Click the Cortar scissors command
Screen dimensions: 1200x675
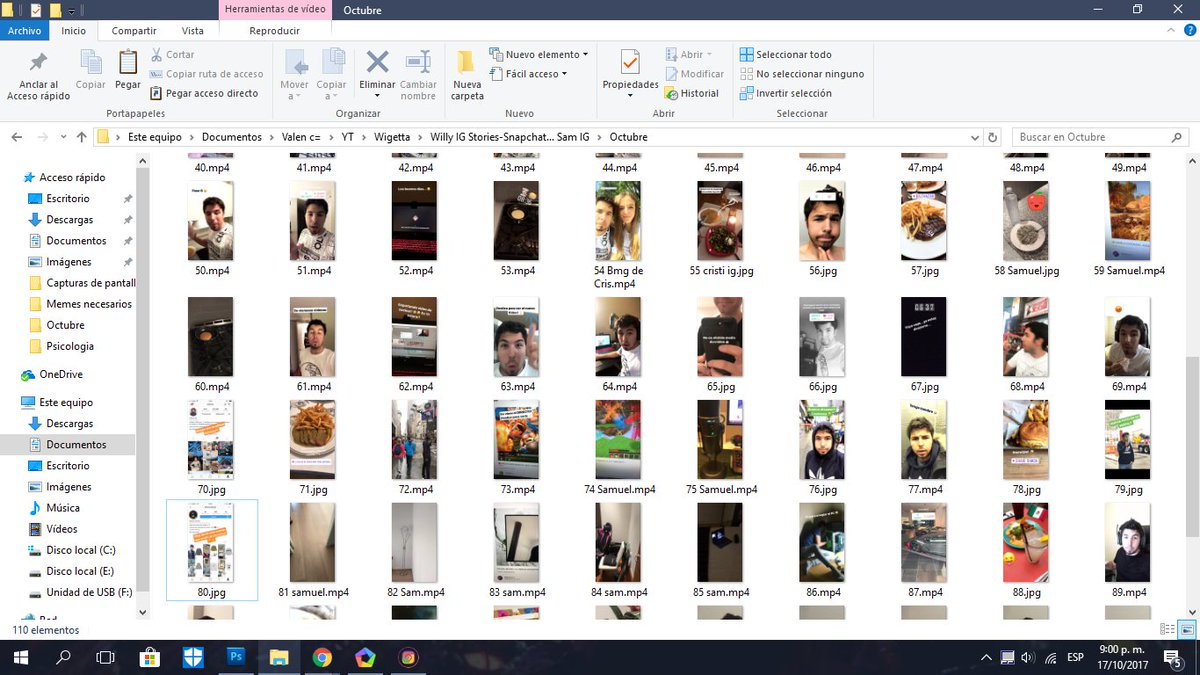tap(173, 55)
